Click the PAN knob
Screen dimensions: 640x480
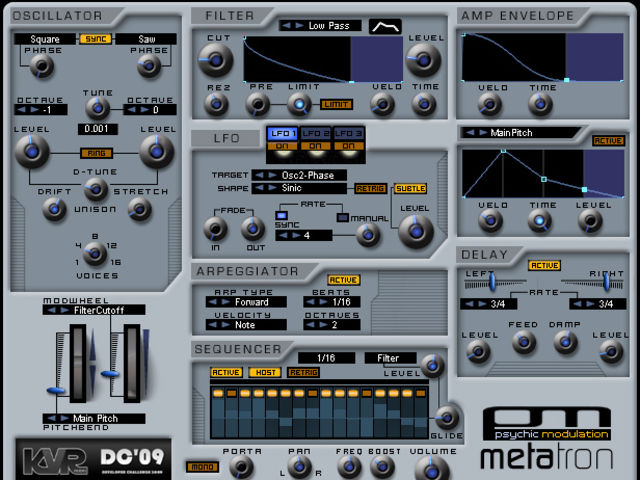pos(299,467)
